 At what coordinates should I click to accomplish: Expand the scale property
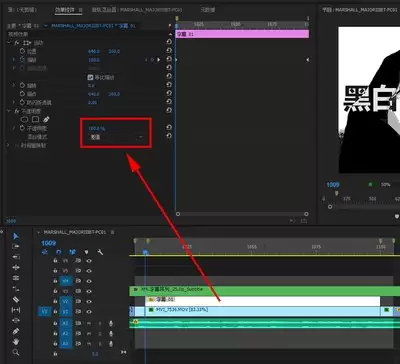point(14,60)
